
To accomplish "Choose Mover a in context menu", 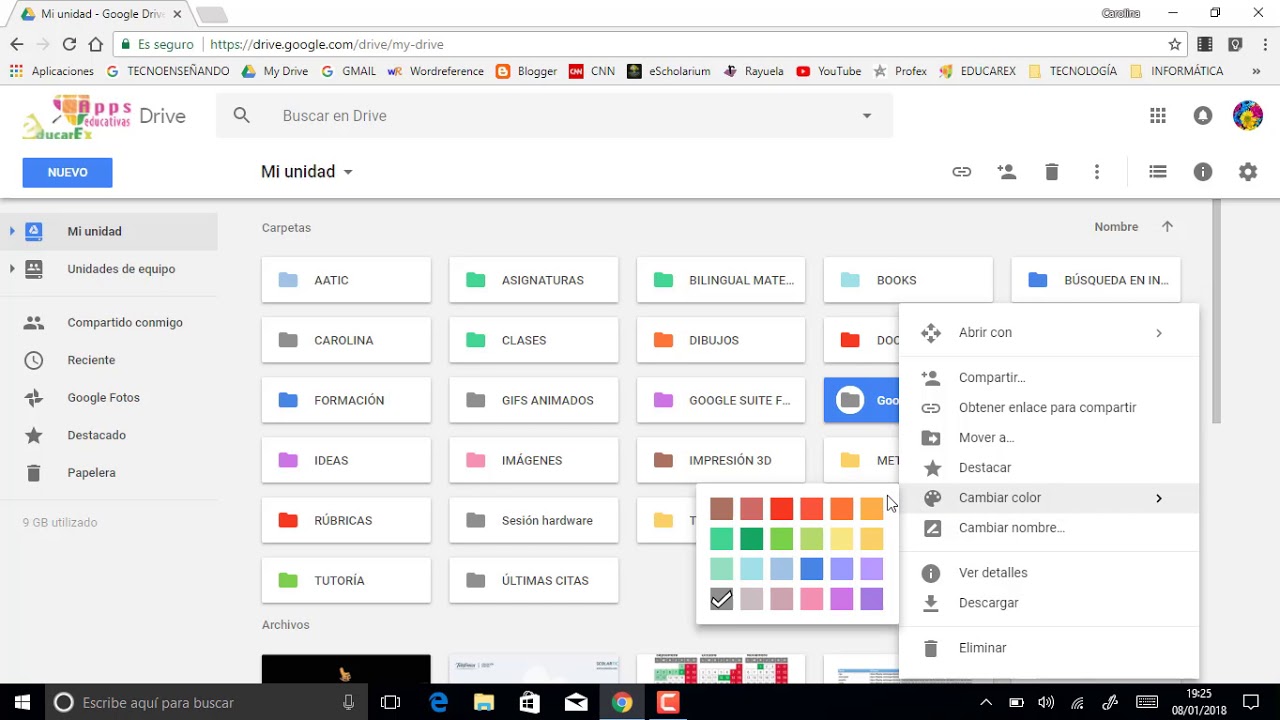I will point(1049,438).
